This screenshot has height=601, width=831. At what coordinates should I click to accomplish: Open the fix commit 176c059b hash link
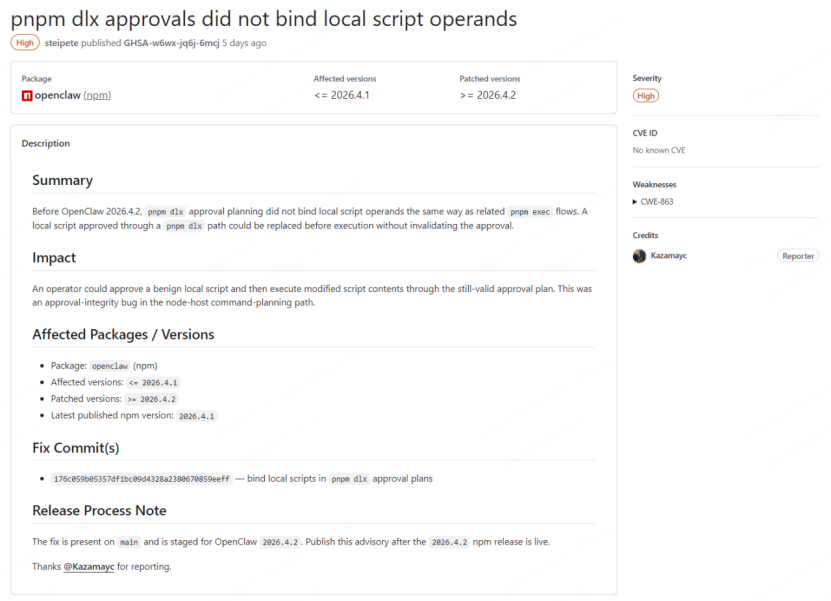[x=140, y=479]
